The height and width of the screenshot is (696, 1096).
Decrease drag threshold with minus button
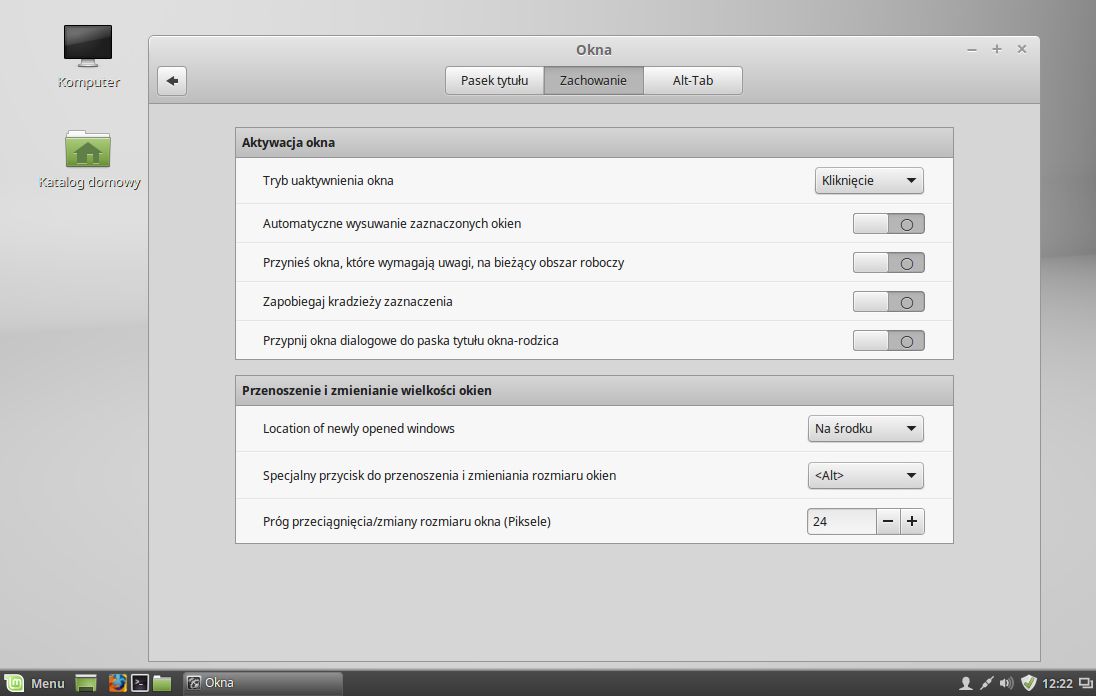(888, 521)
